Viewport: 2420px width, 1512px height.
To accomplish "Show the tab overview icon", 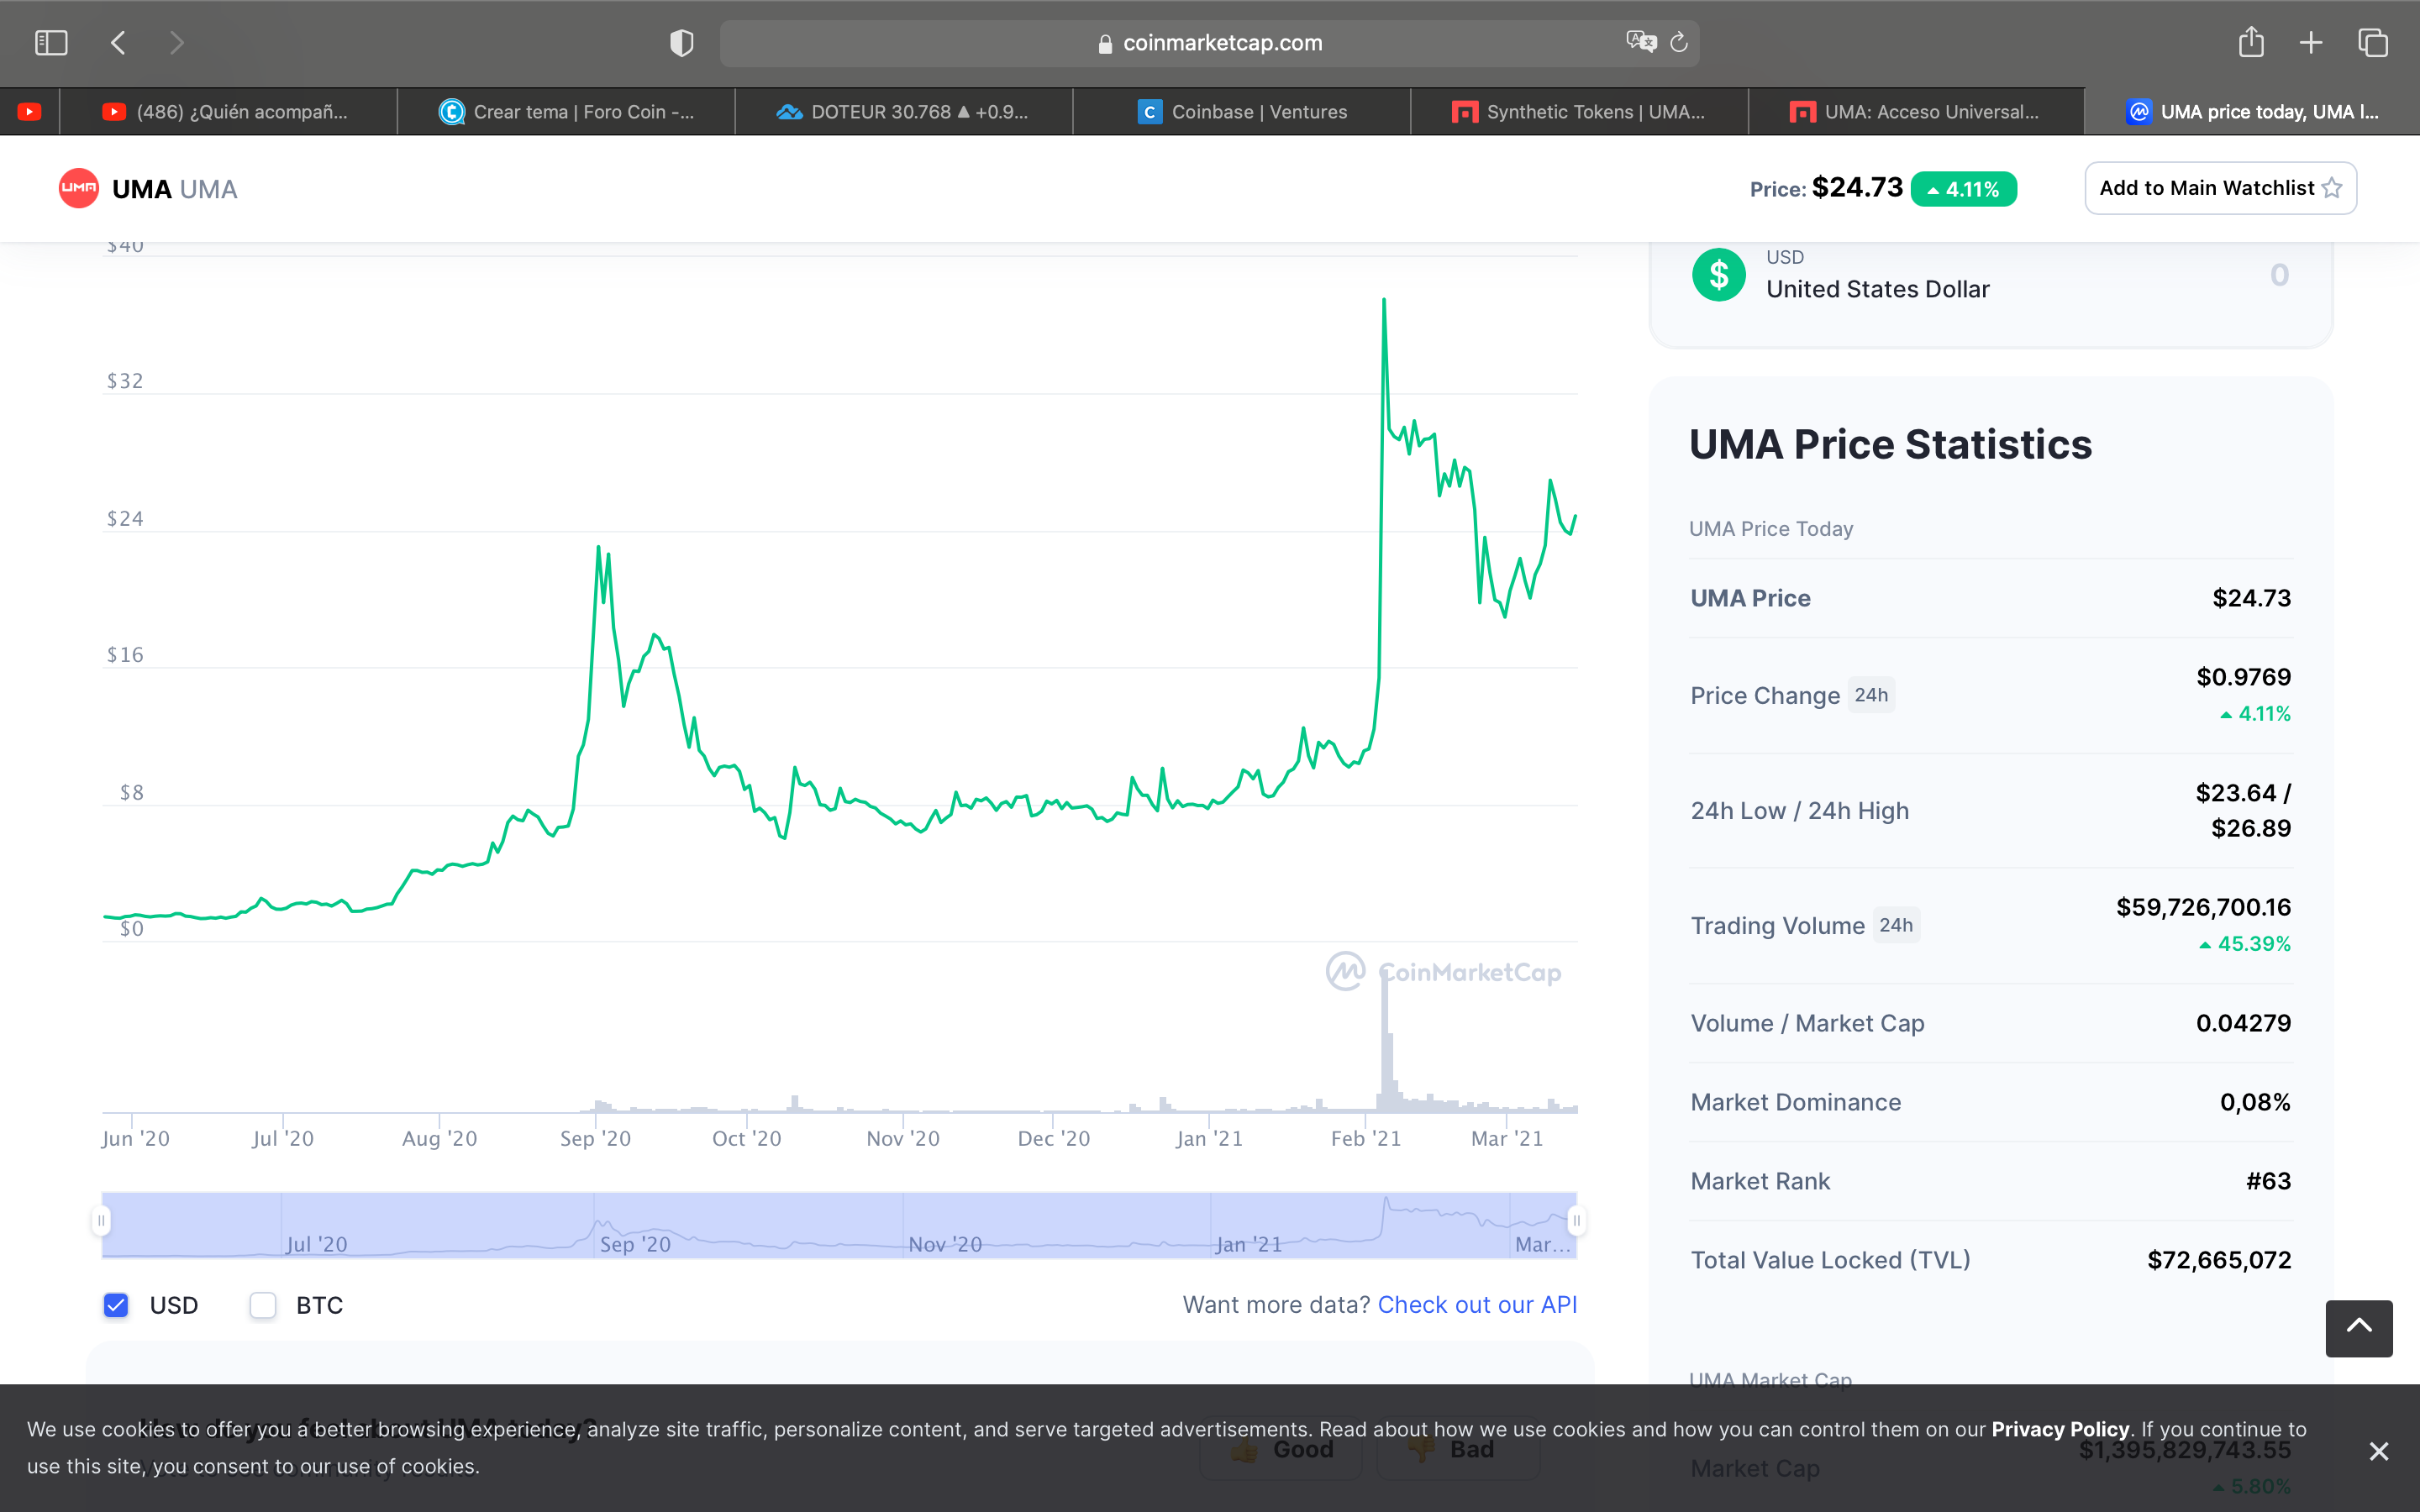I will [2373, 43].
